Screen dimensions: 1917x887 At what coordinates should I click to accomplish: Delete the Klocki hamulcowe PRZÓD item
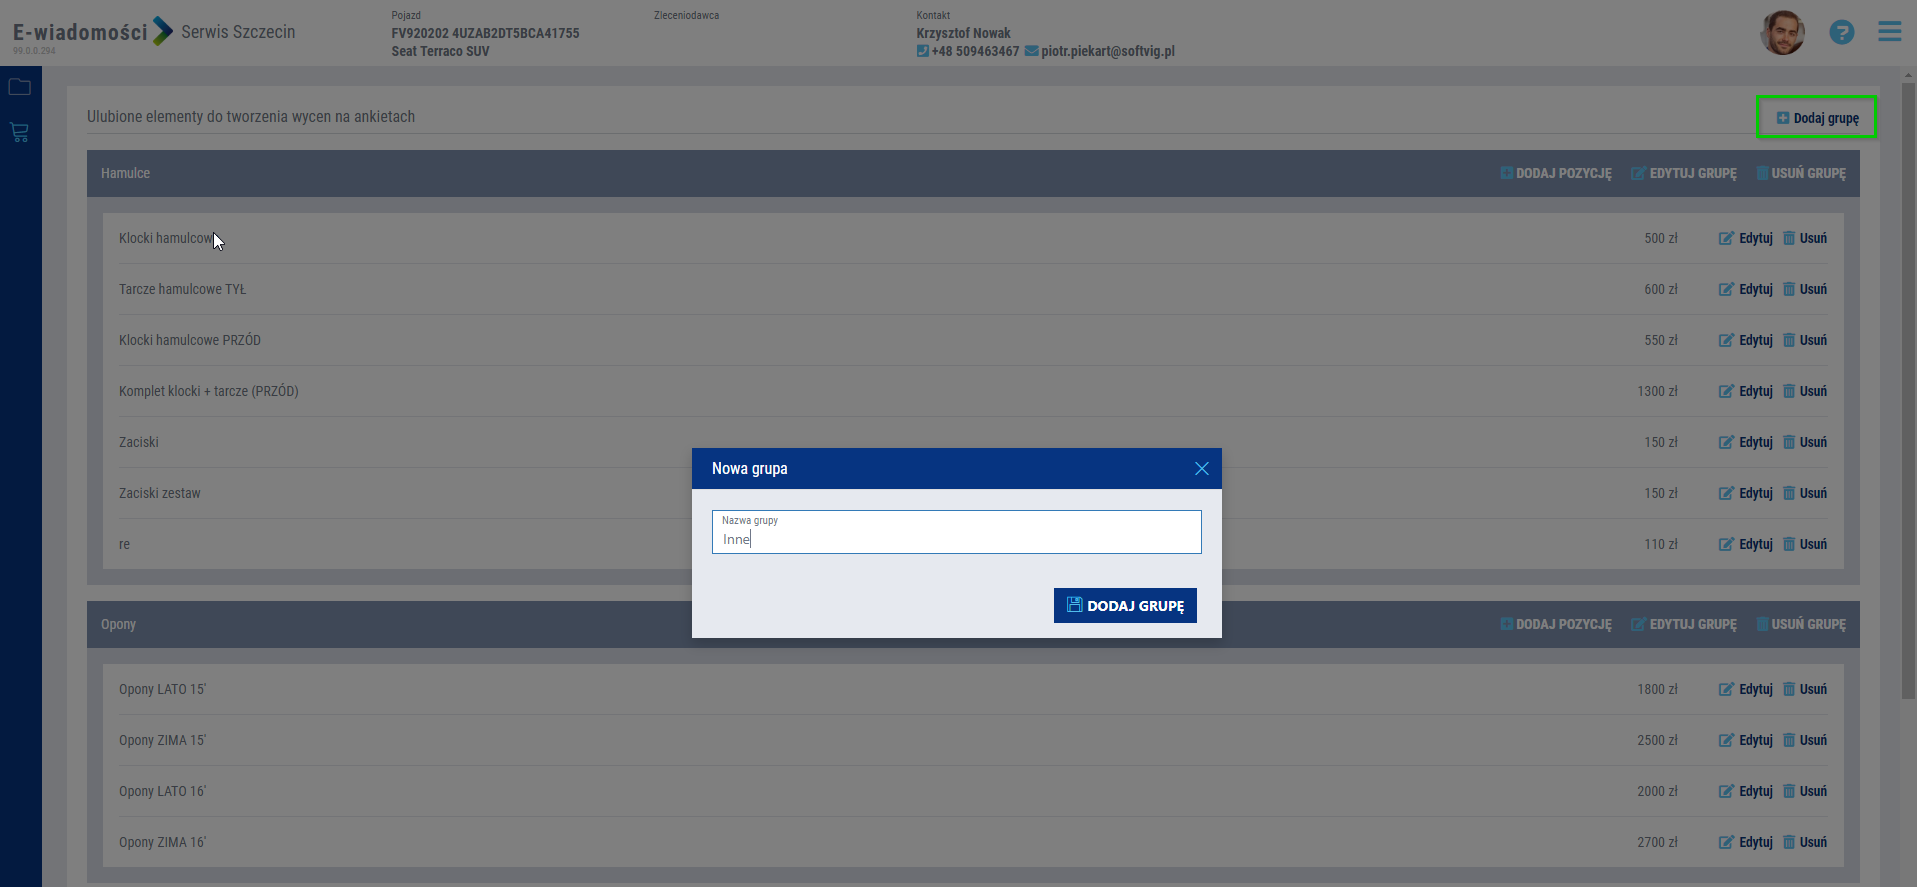[1805, 340]
